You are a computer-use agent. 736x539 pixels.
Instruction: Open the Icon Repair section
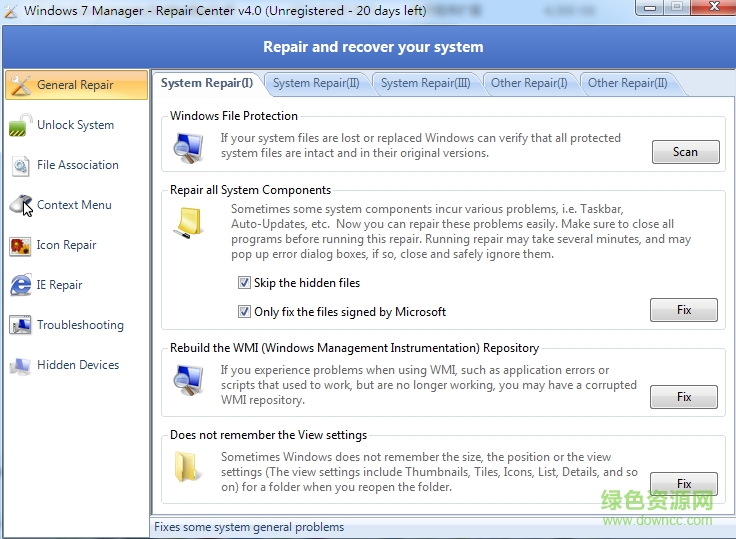pyautogui.click(x=77, y=245)
